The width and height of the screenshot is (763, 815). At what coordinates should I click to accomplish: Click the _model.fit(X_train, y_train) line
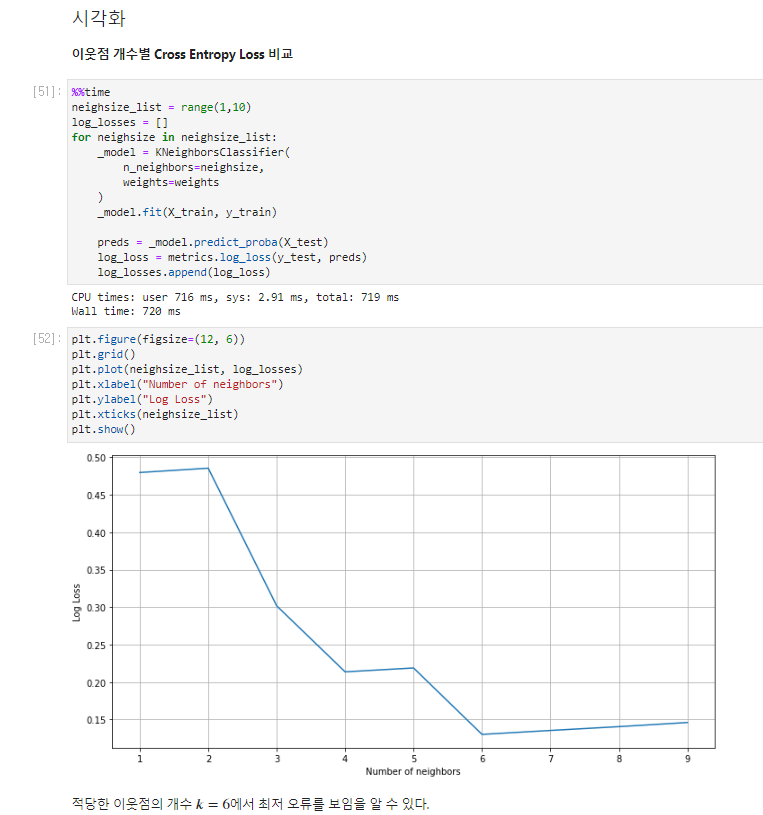[187, 212]
